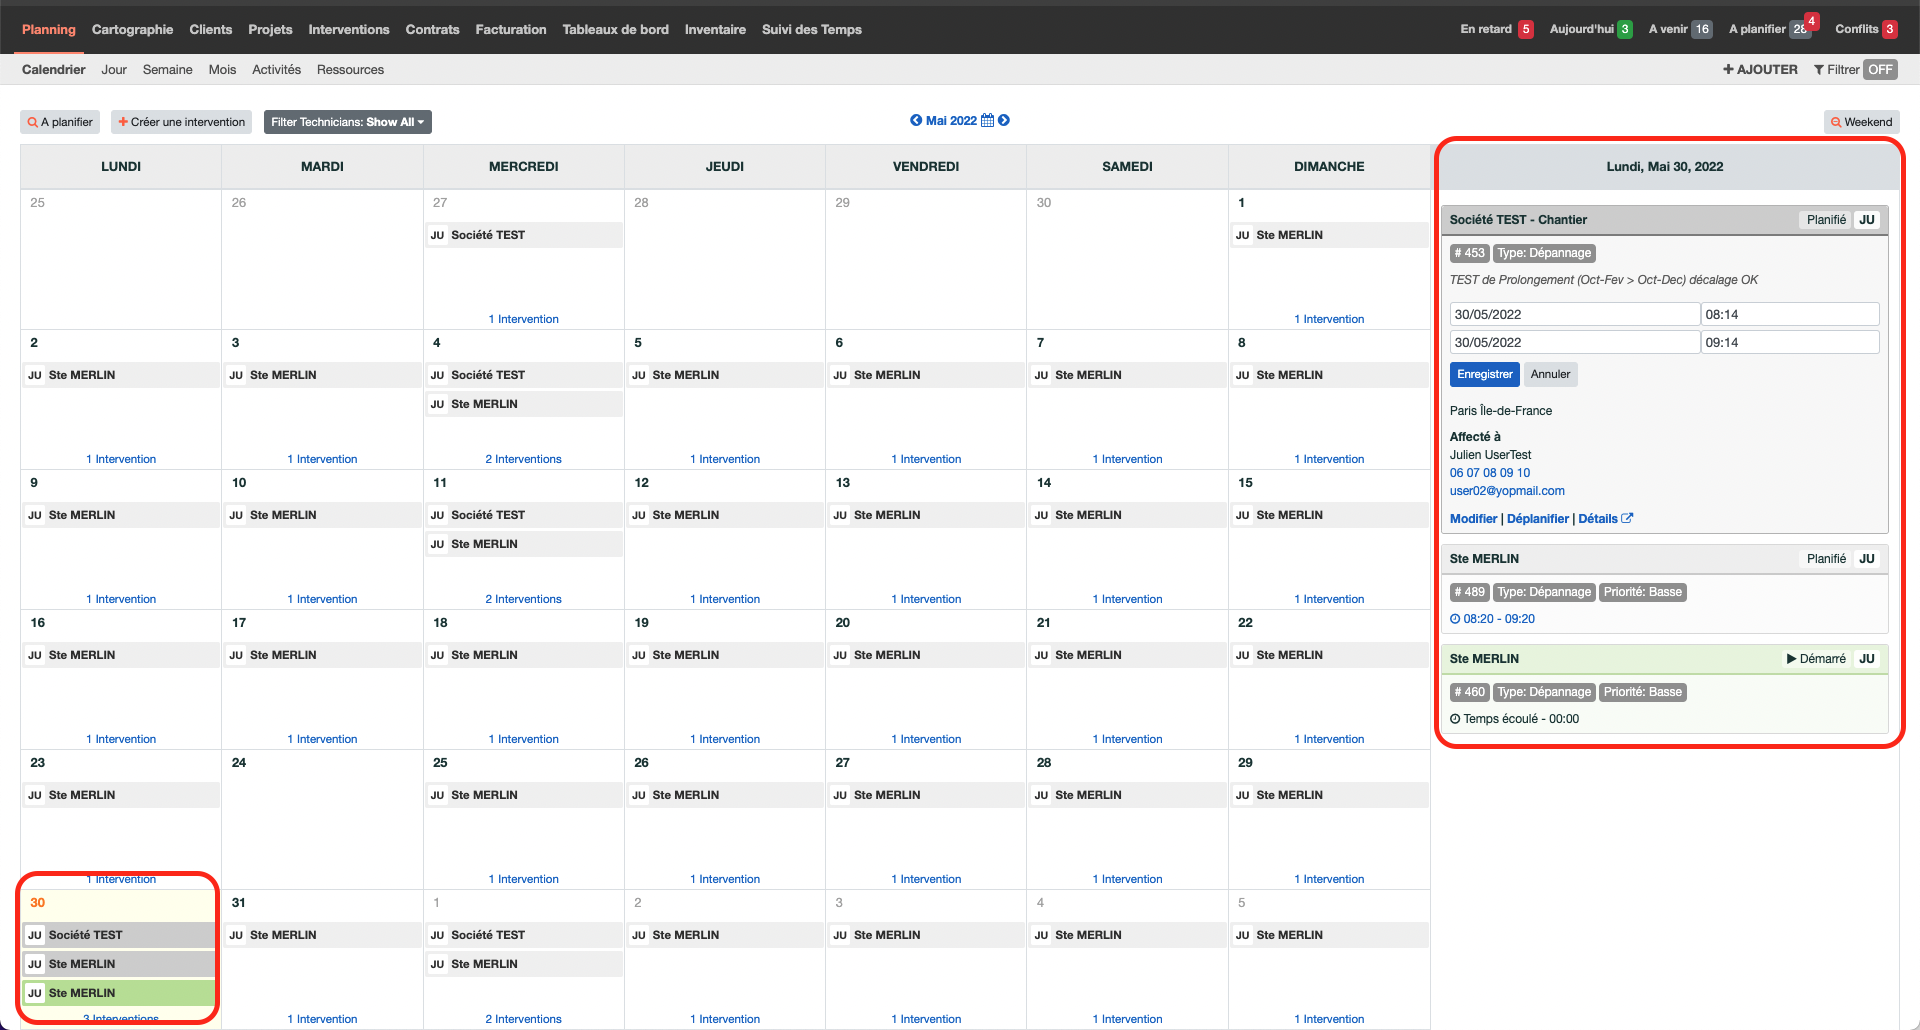The height and width of the screenshot is (1030, 1920).
Task: Click the Démarré play status badge
Action: [x=1816, y=659]
